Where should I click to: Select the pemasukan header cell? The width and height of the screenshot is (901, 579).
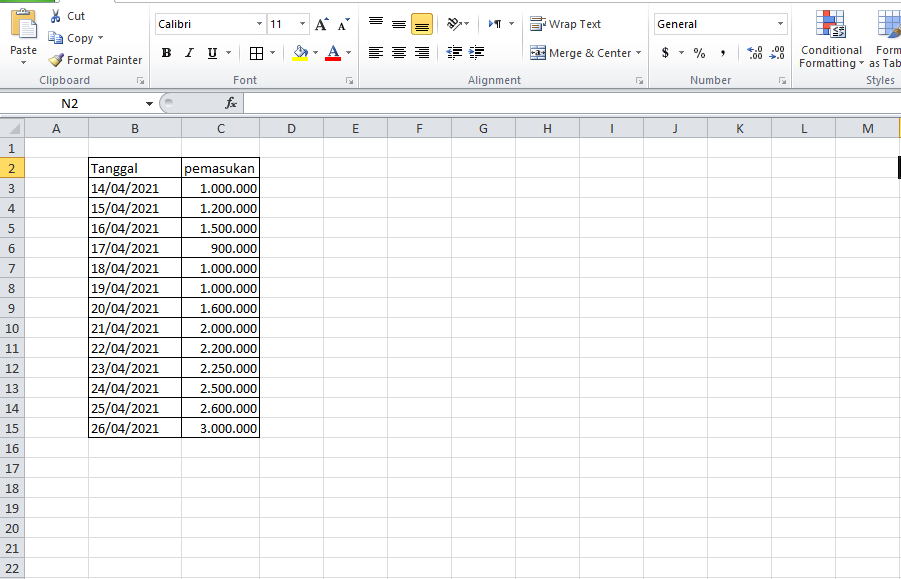pos(221,168)
